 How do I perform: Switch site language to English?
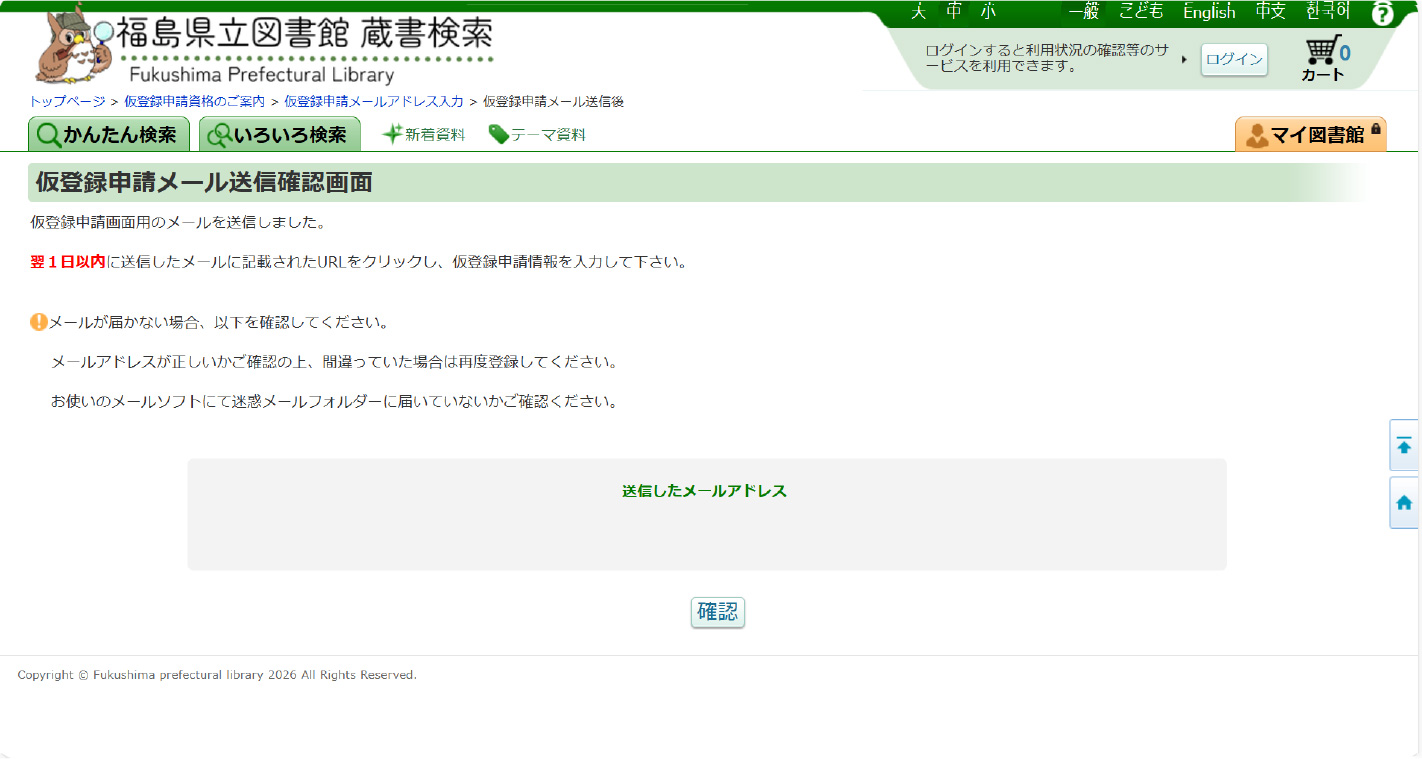tap(1209, 12)
